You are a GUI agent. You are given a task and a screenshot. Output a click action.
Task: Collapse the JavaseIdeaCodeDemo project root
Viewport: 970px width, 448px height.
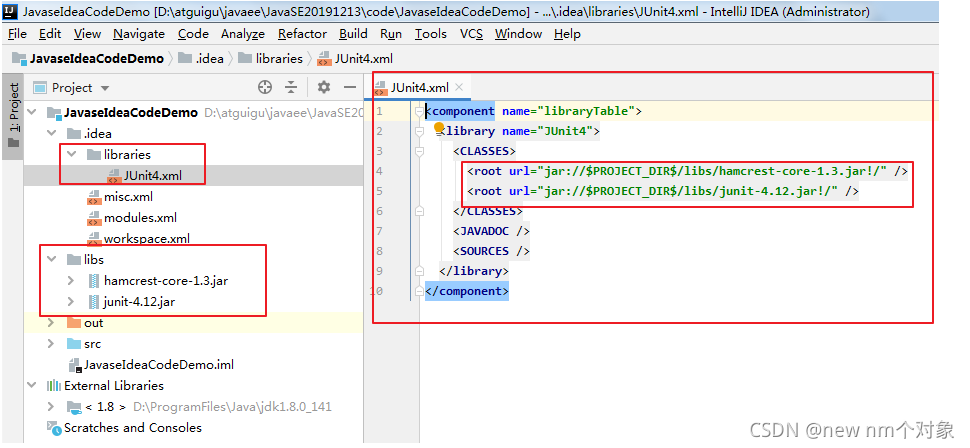[x=32, y=113]
